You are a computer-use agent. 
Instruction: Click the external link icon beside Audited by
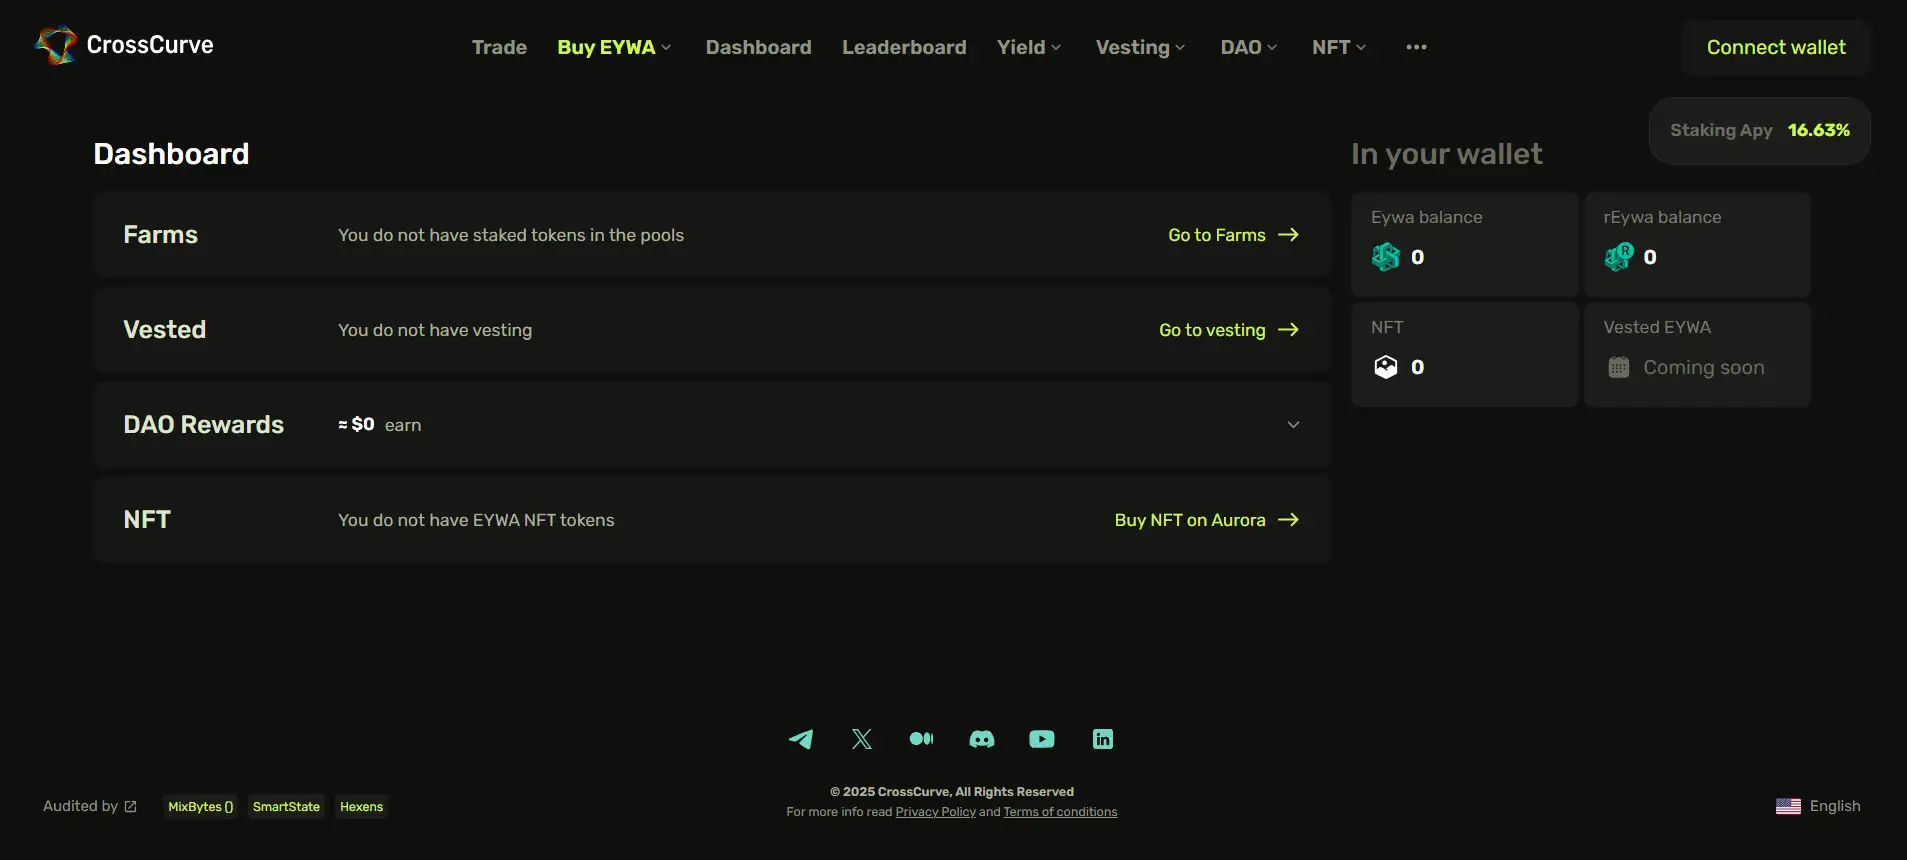point(130,806)
